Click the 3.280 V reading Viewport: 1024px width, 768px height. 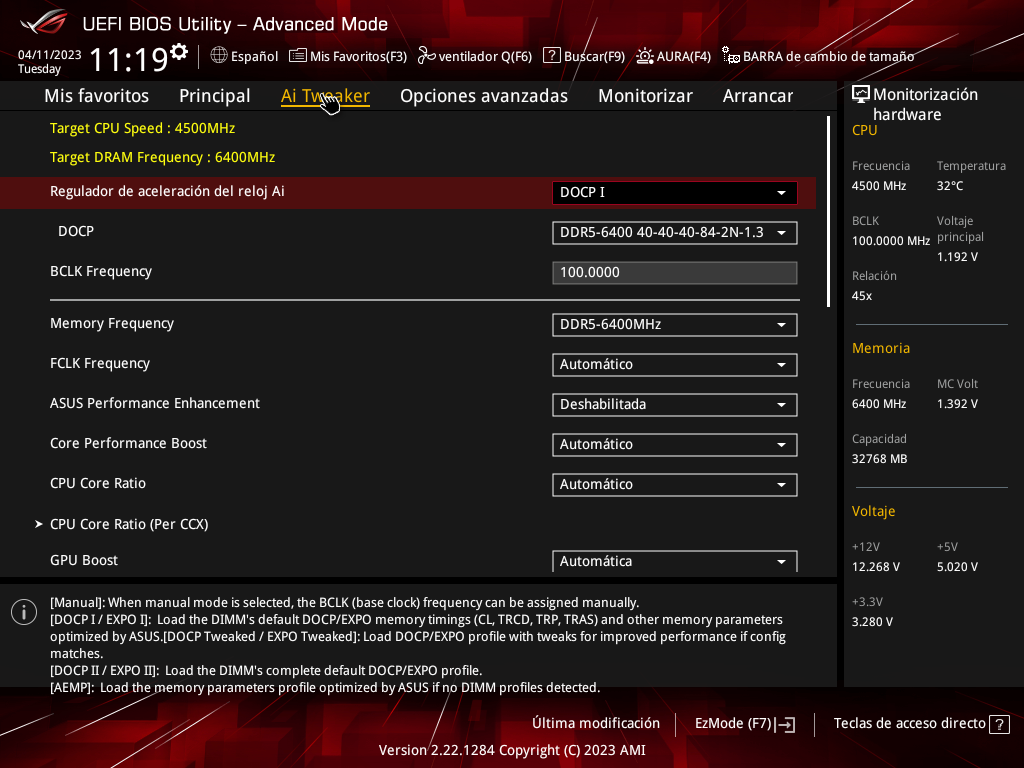(872, 622)
